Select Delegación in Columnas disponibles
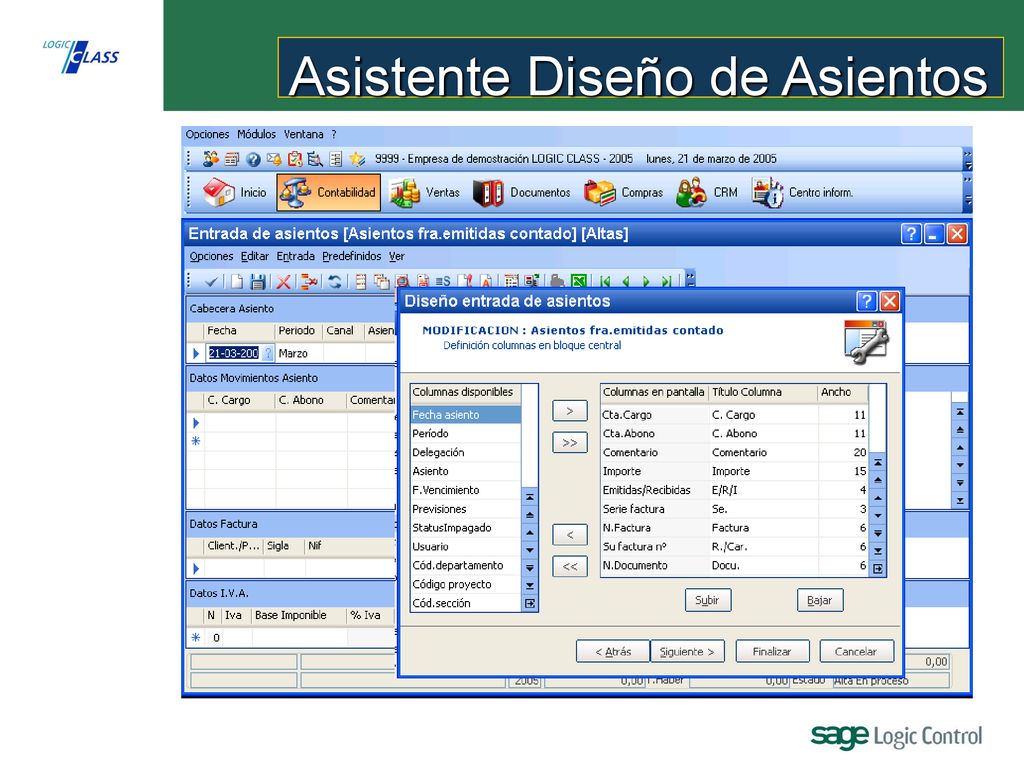1024x768 pixels. pyautogui.click(x=466, y=452)
